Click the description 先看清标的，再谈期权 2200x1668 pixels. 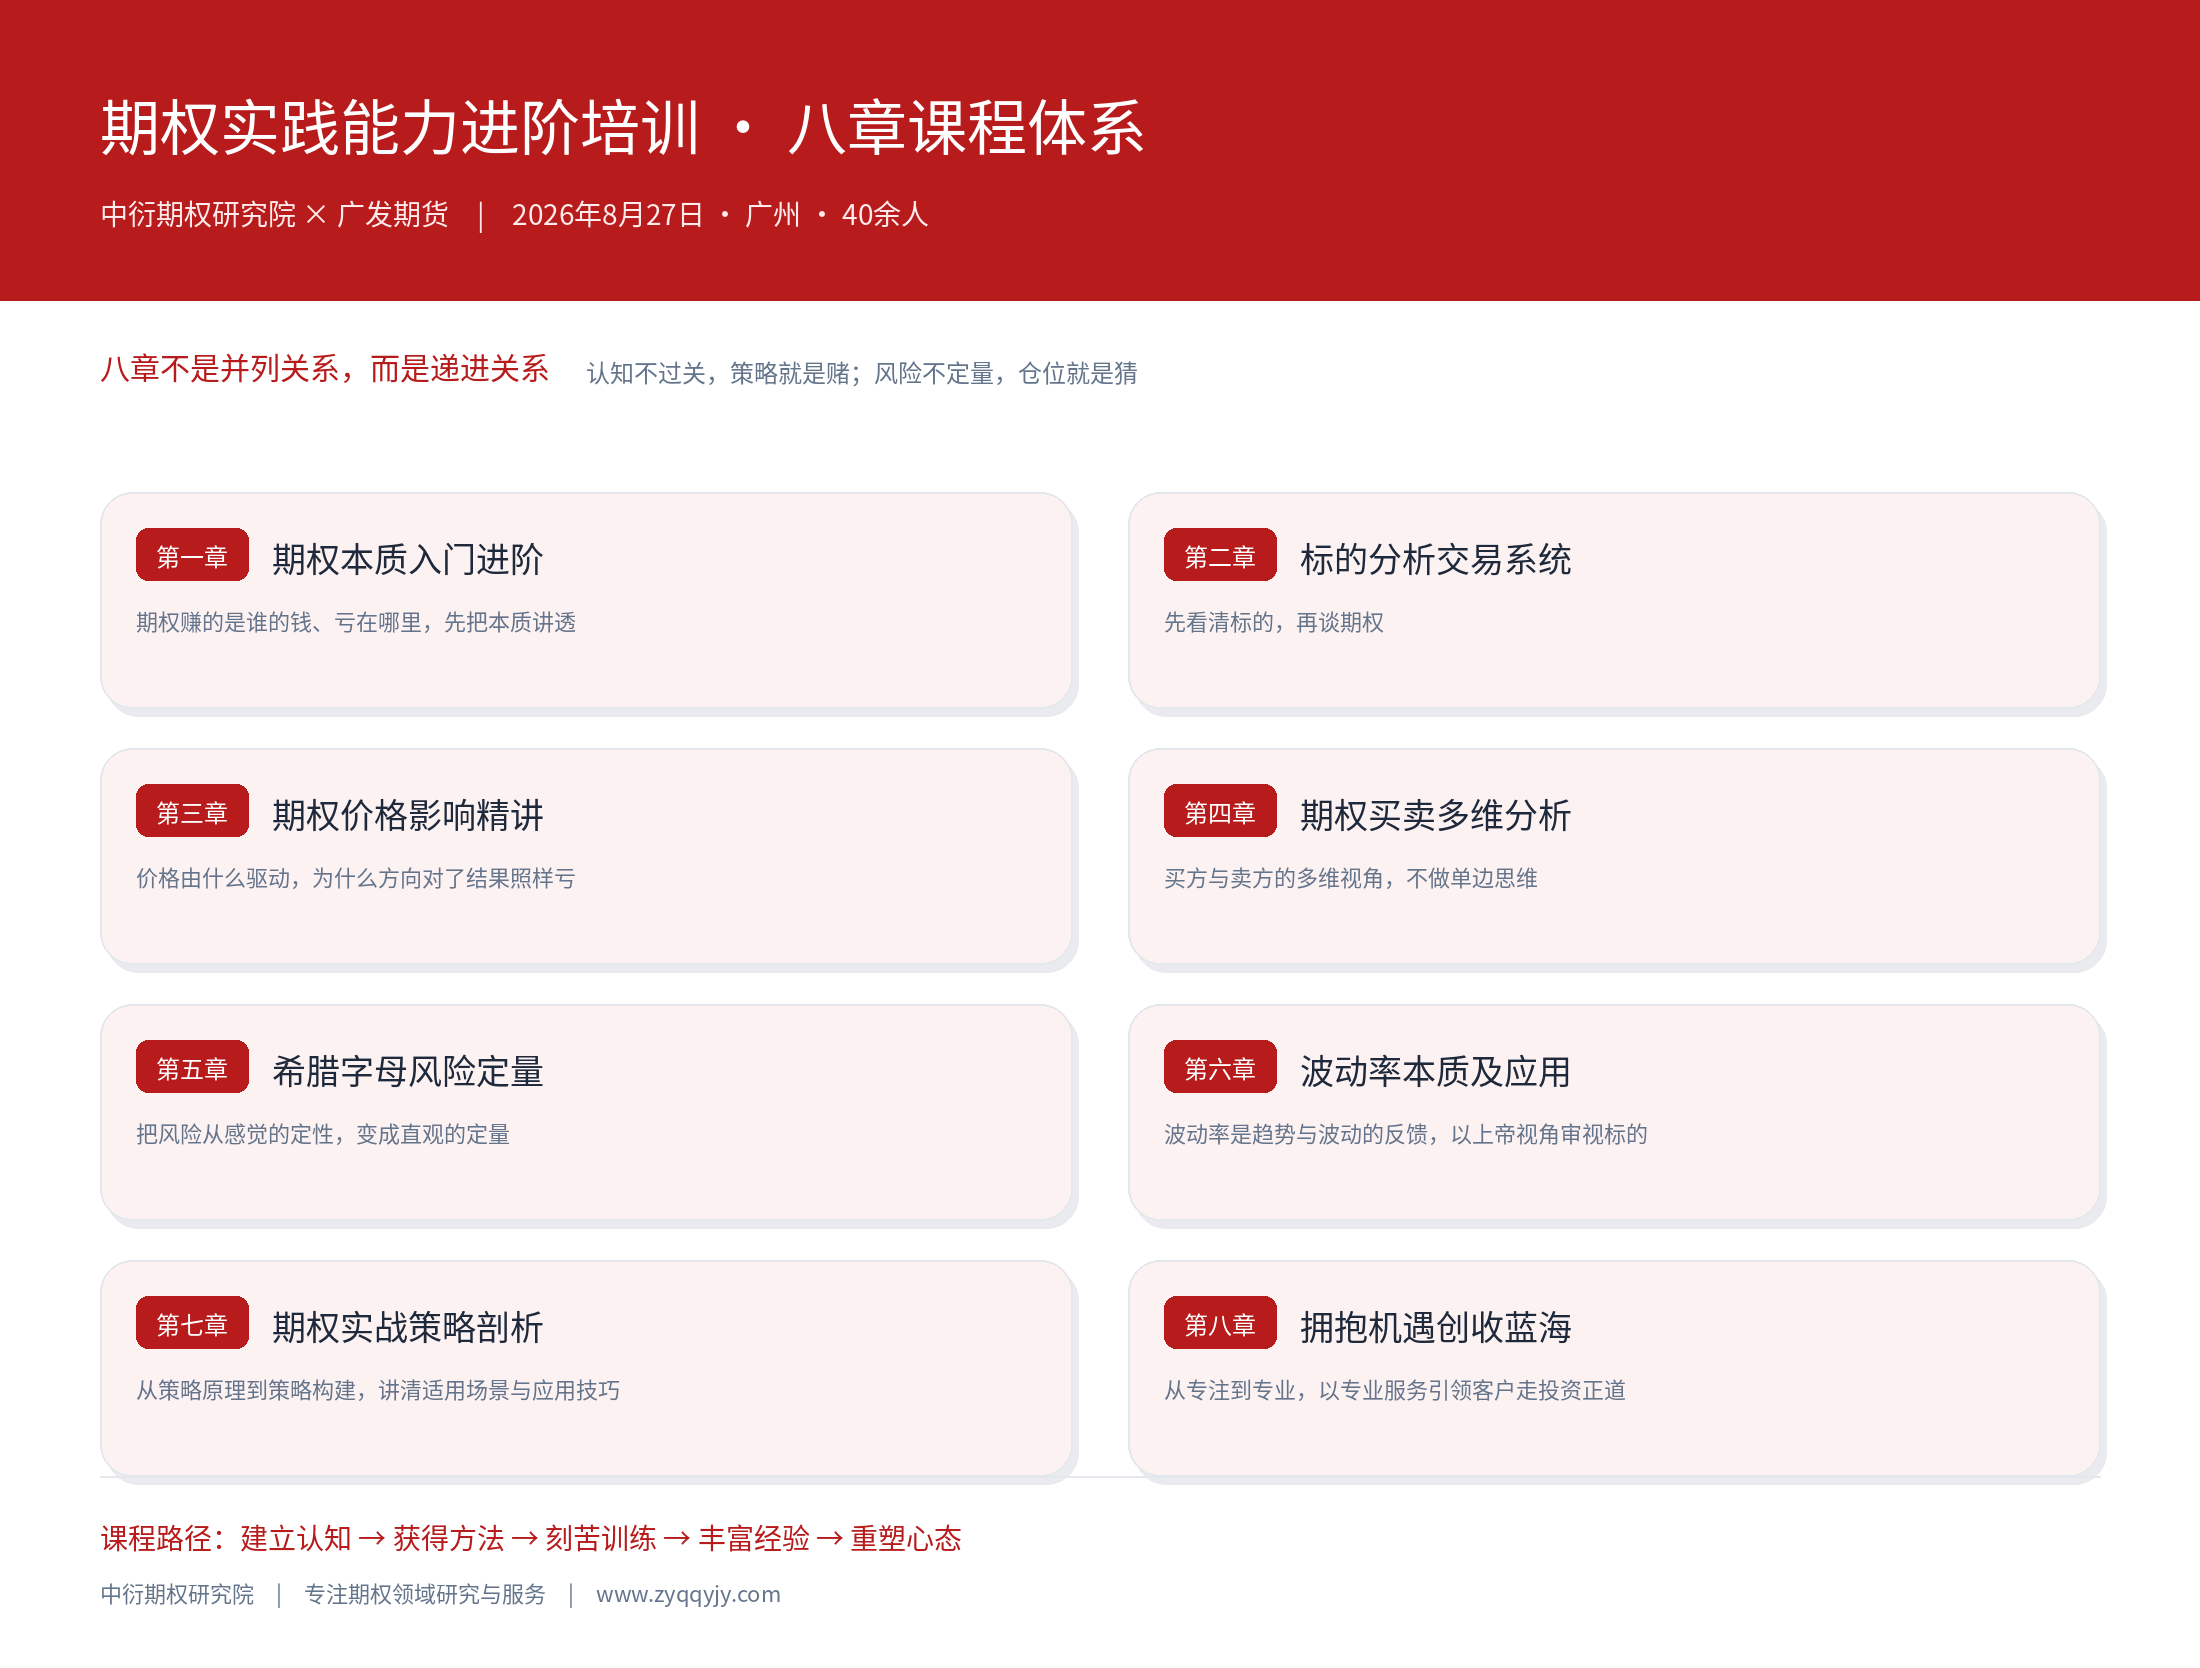point(1274,622)
